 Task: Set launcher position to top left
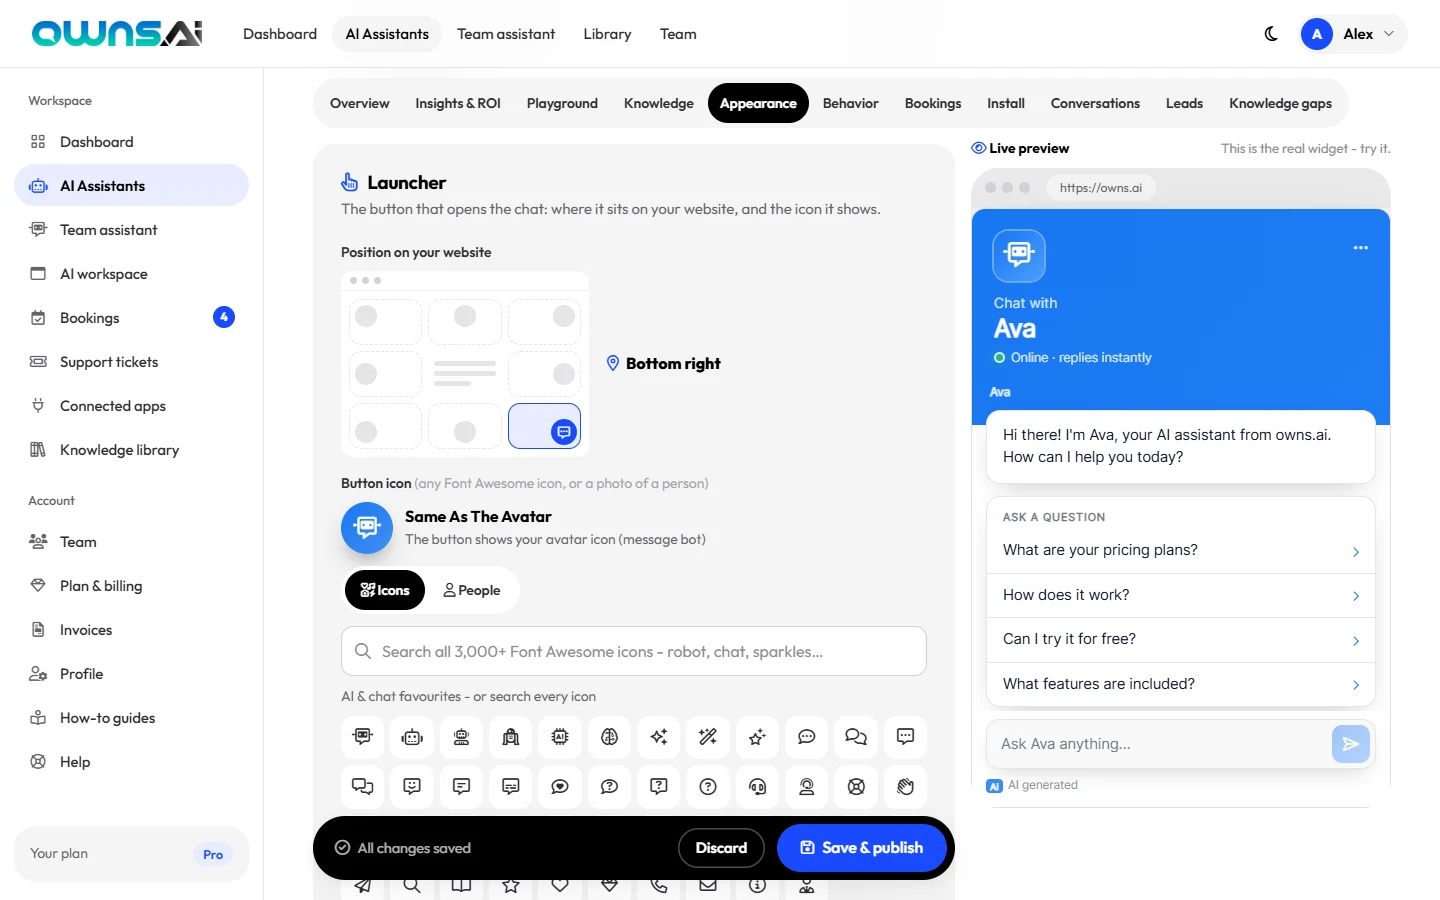pyautogui.click(x=385, y=322)
